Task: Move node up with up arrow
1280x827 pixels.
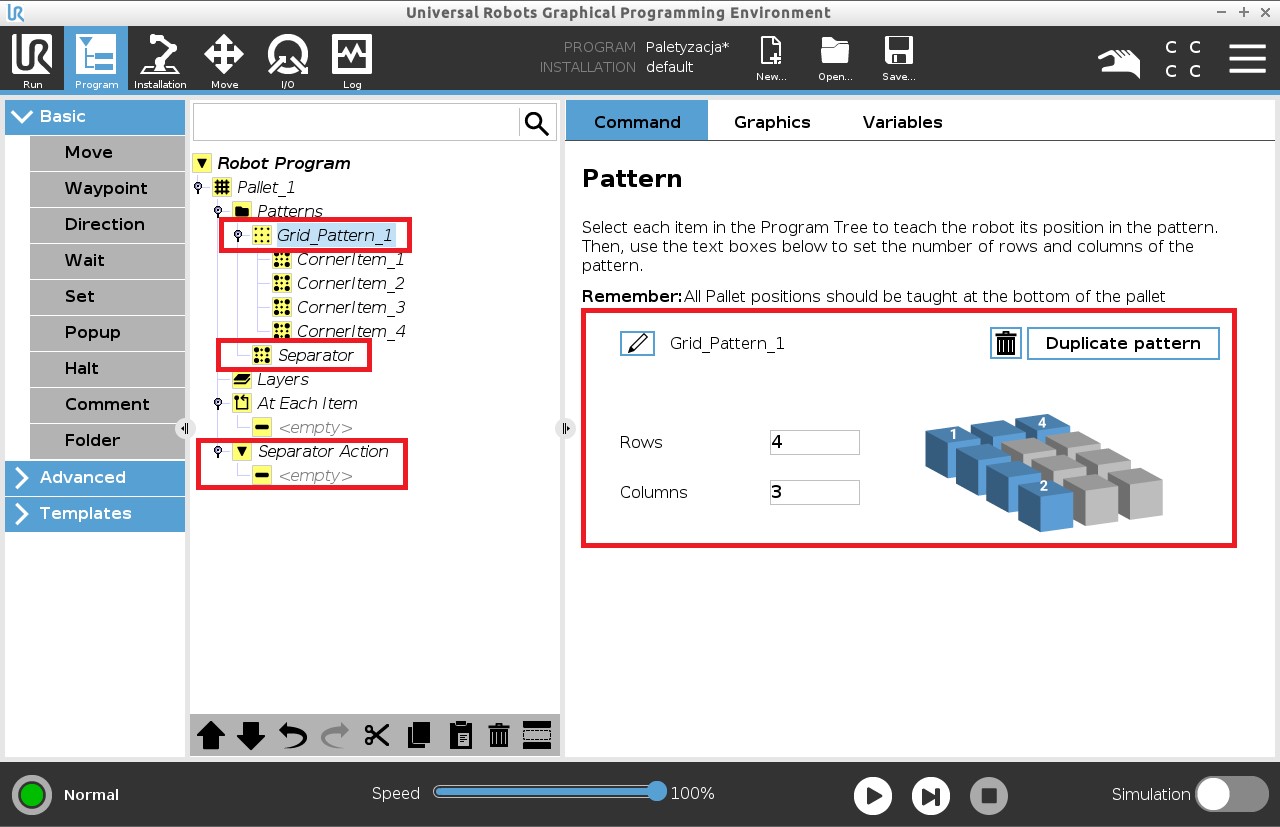Action: [211, 736]
